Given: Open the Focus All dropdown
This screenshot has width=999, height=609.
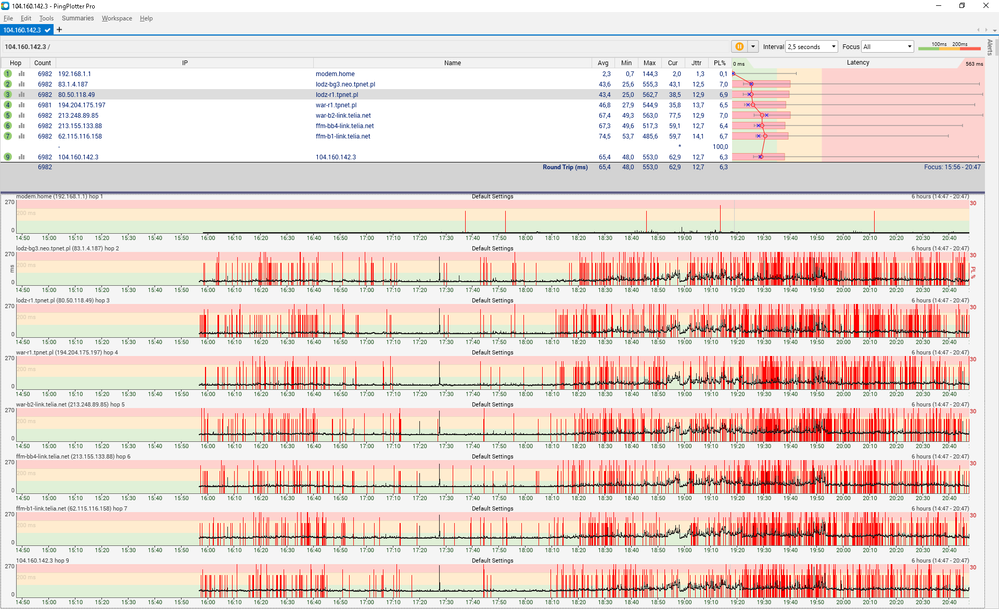Looking at the screenshot, I should pos(887,46).
